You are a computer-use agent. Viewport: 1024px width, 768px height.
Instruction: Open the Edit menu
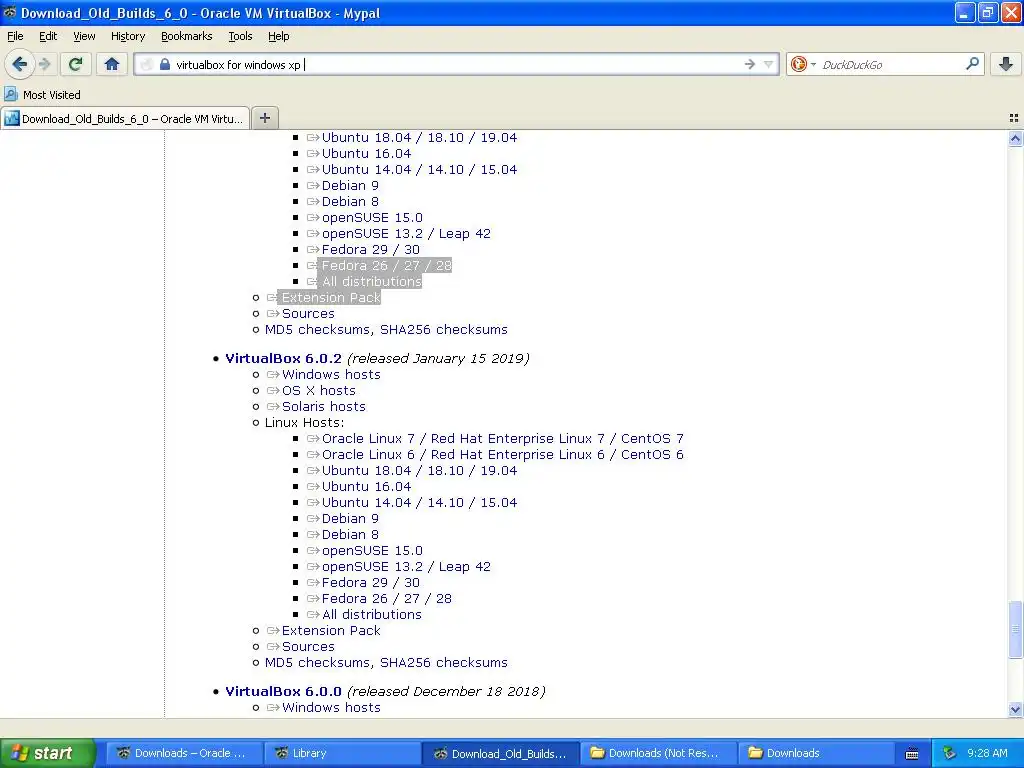click(x=48, y=36)
